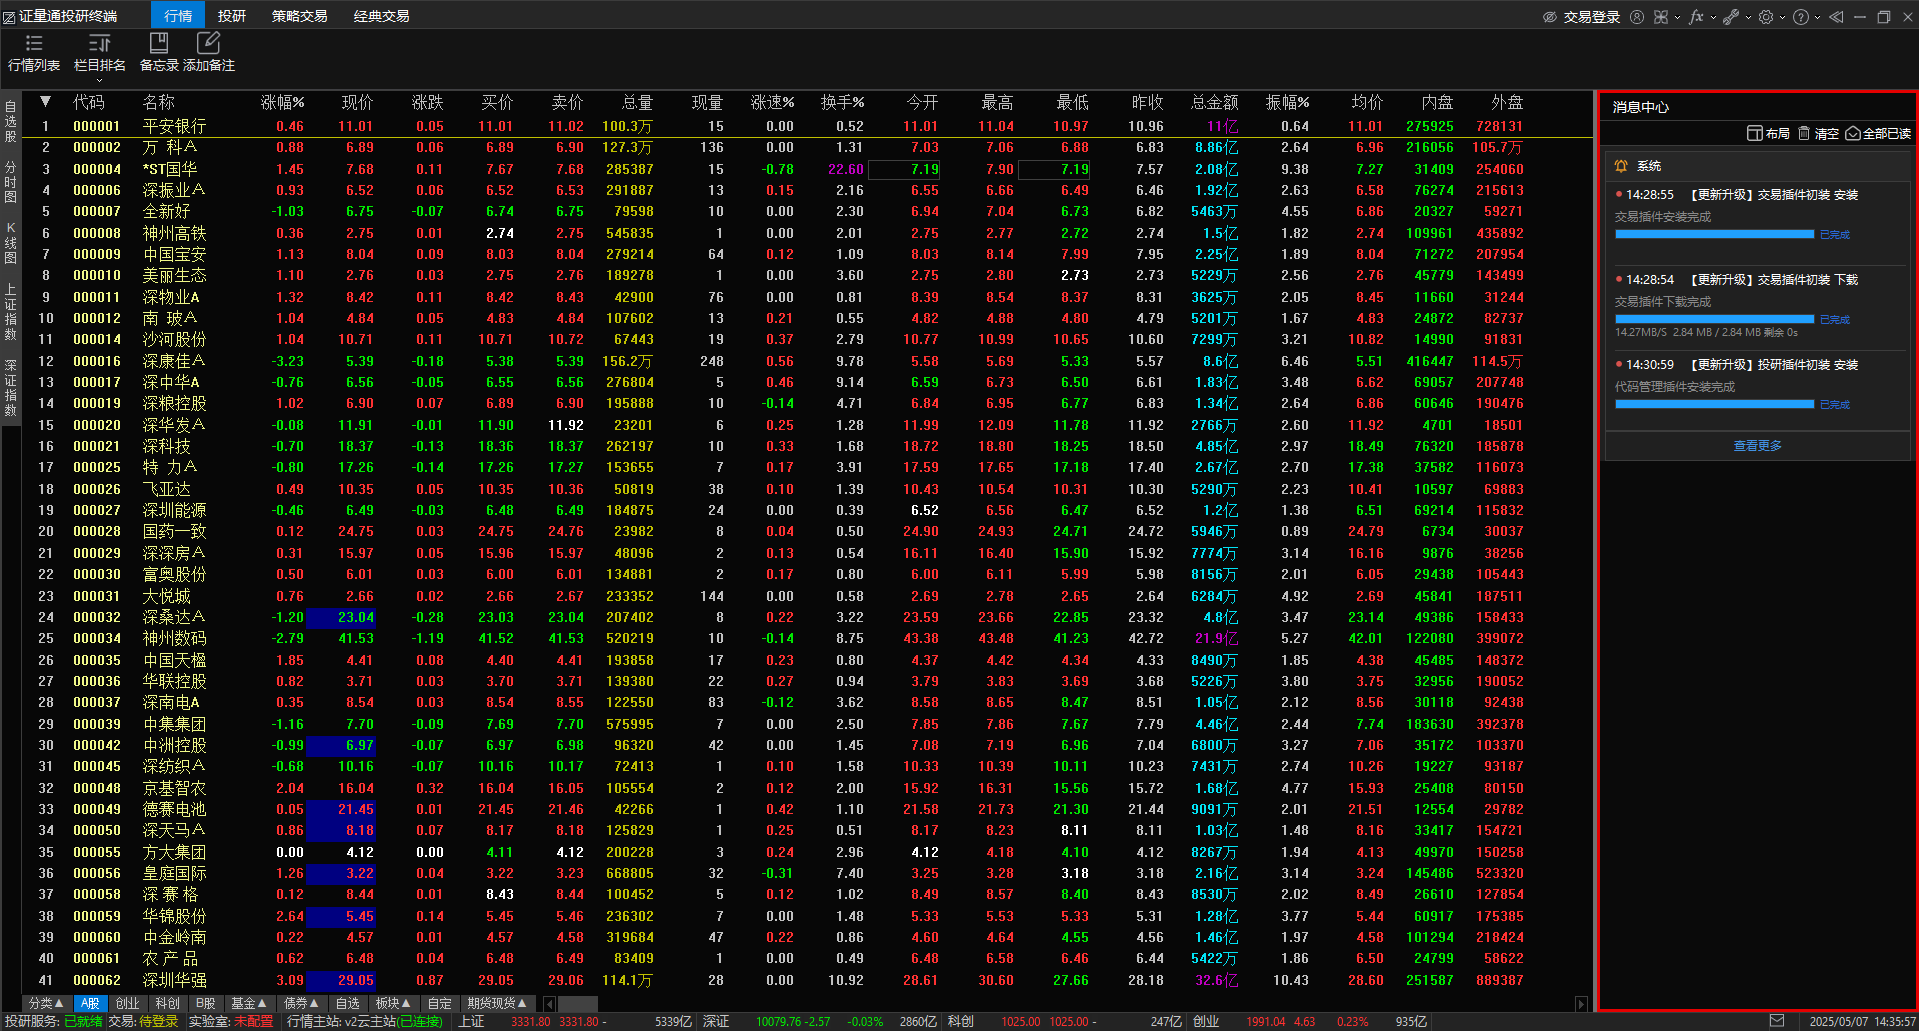The image size is (1919, 1031).
Task: Open the 策略交易 strategy trading tab
Action: (299, 16)
